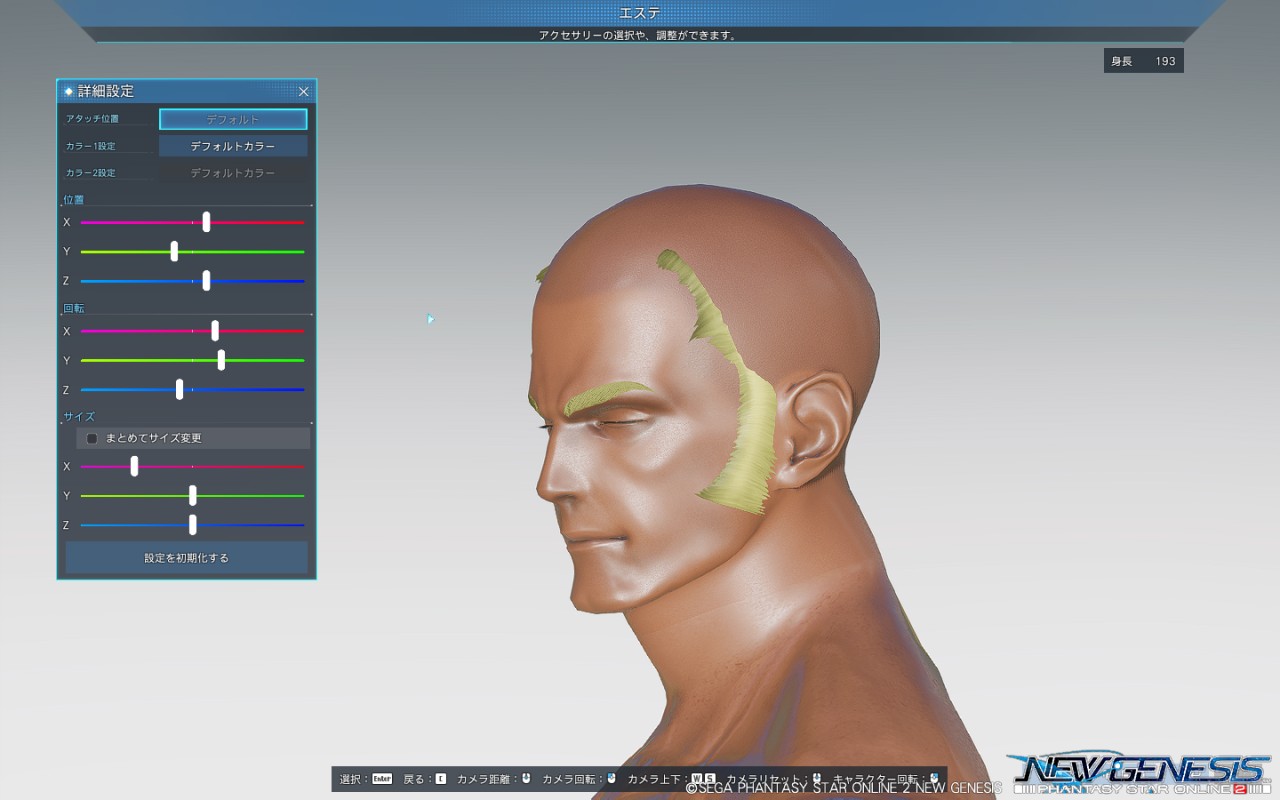The height and width of the screenshot is (800, 1280).
Task: Click the サイズ Z slider handle
Action: 192,525
